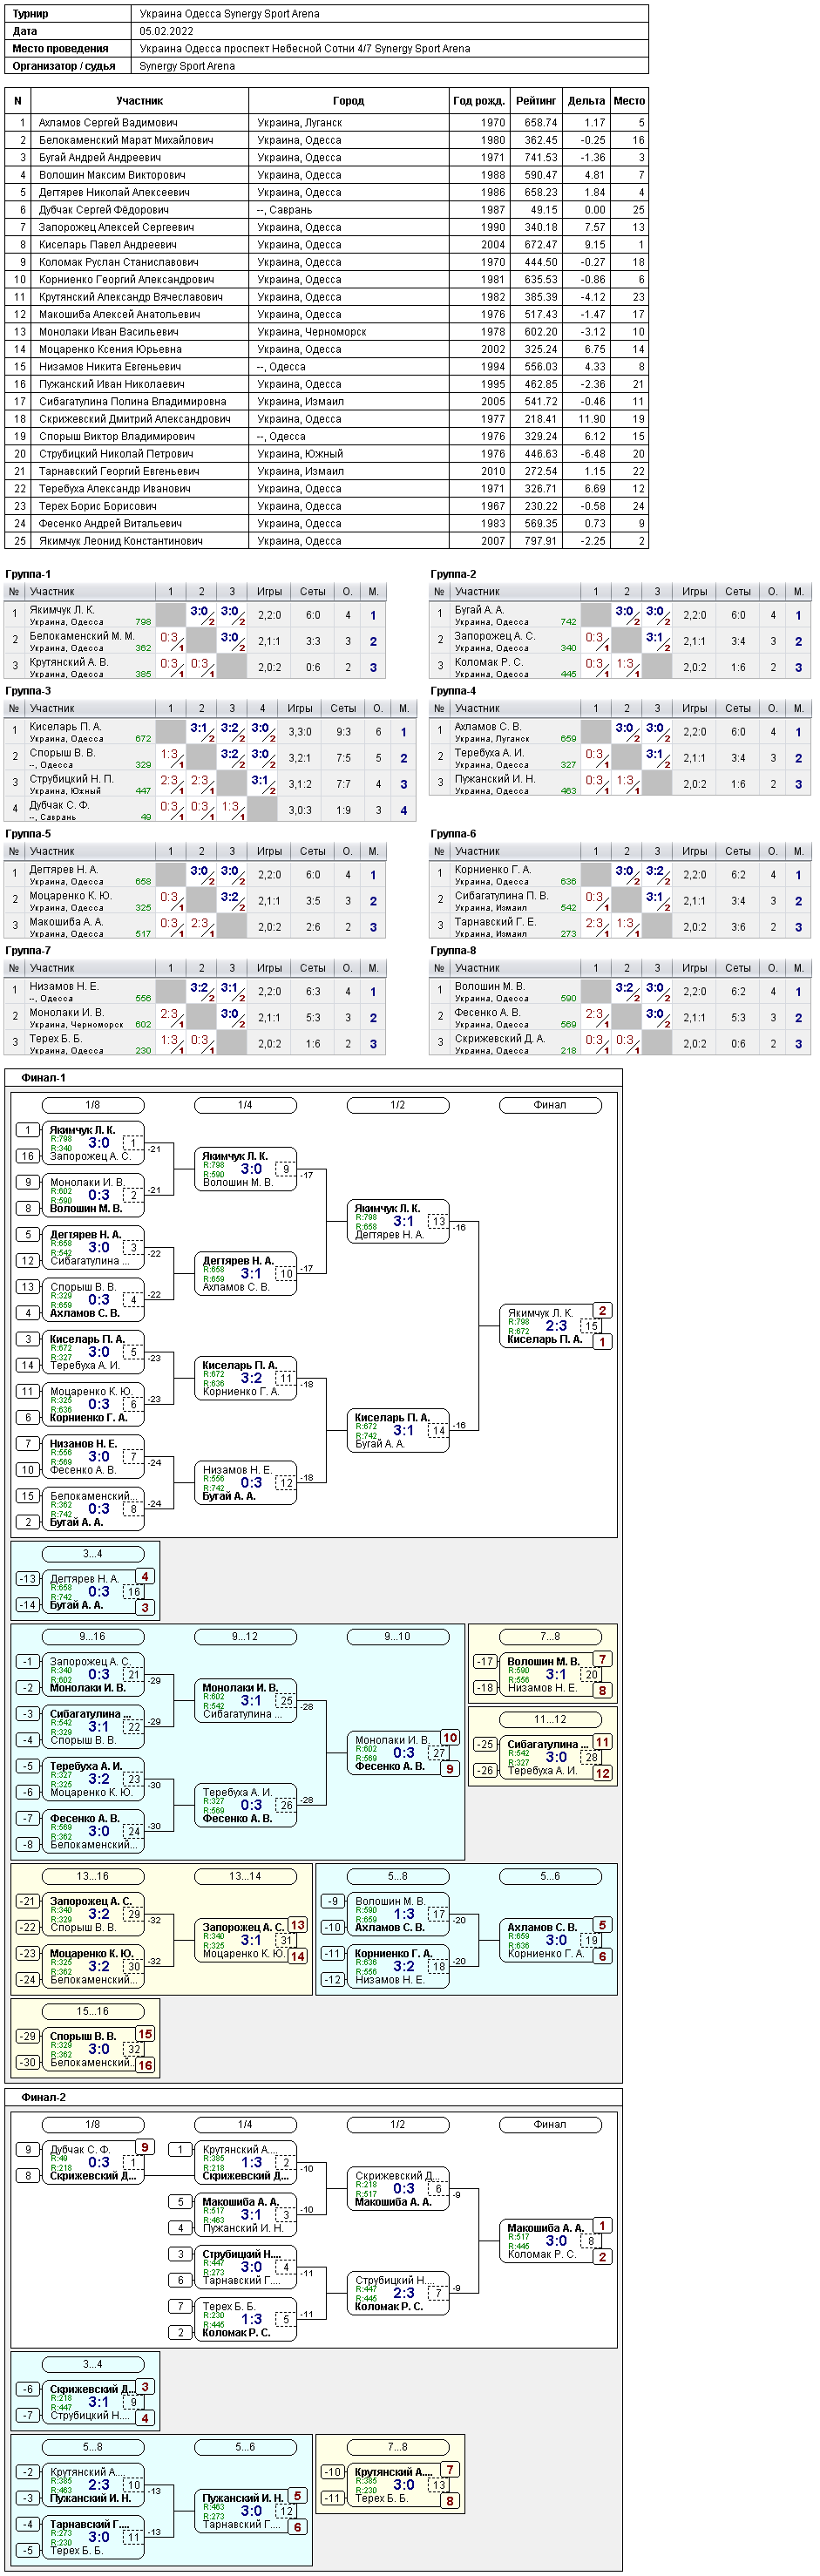Select the Финал-1 section title
The height and width of the screenshot is (2576, 820).
(43, 1078)
